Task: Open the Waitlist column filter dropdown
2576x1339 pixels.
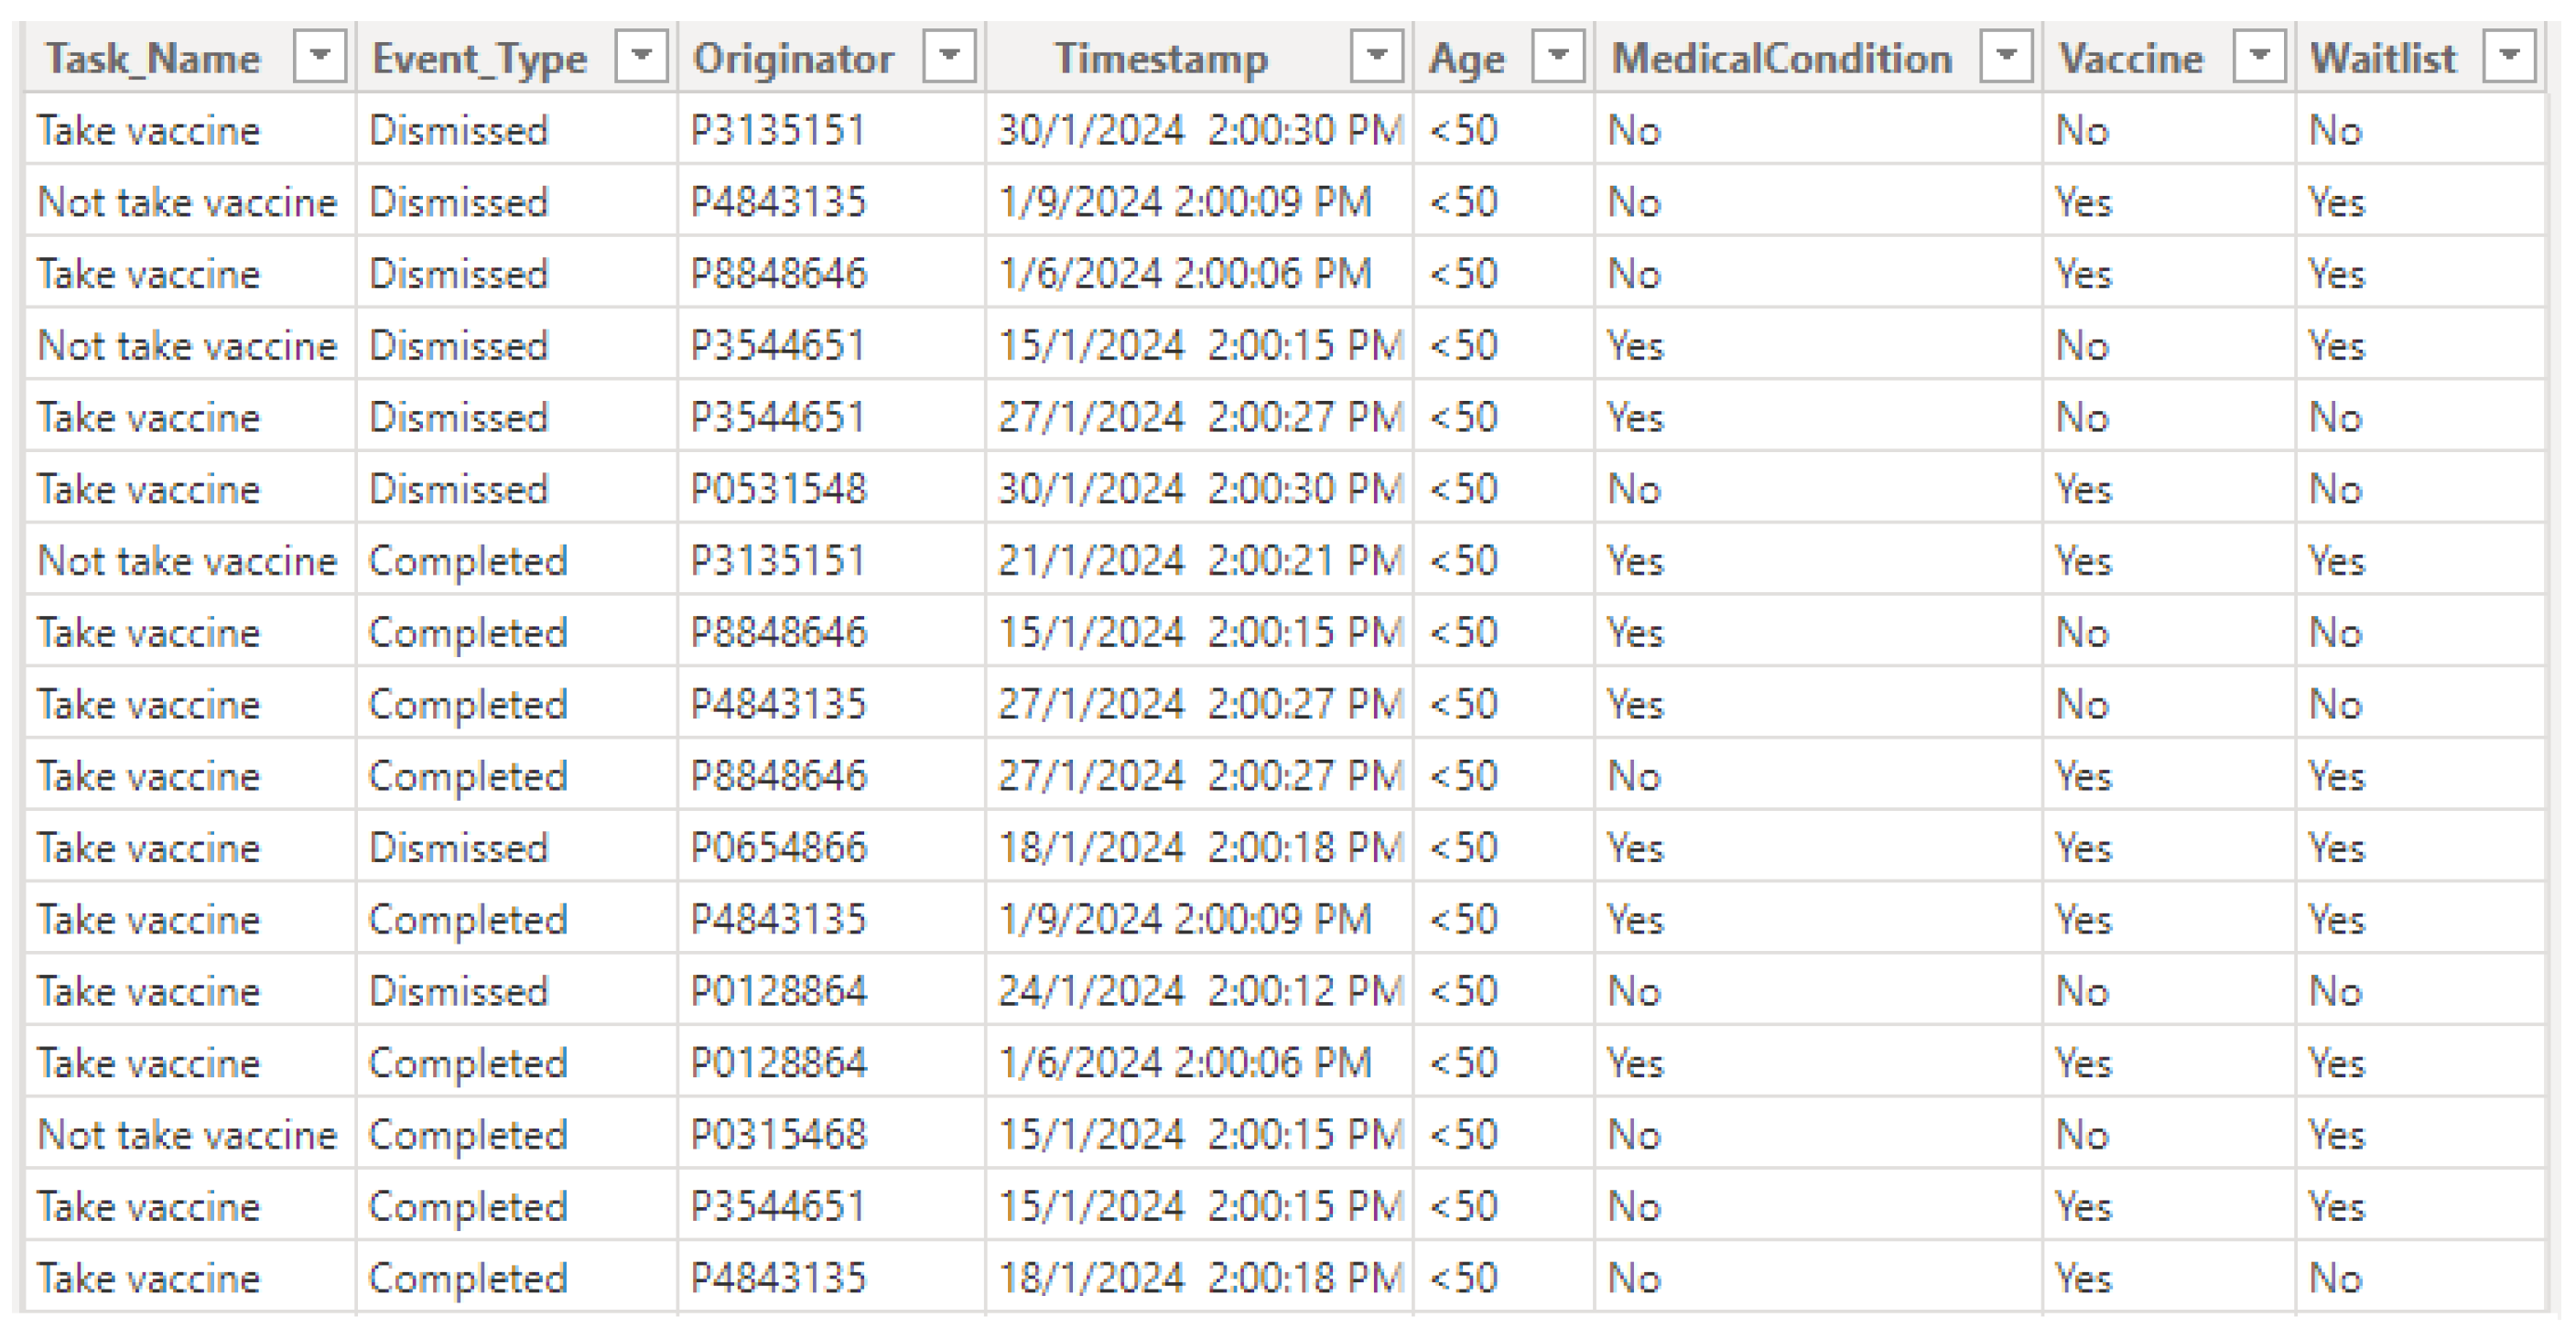Action: [x=2509, y=56]
